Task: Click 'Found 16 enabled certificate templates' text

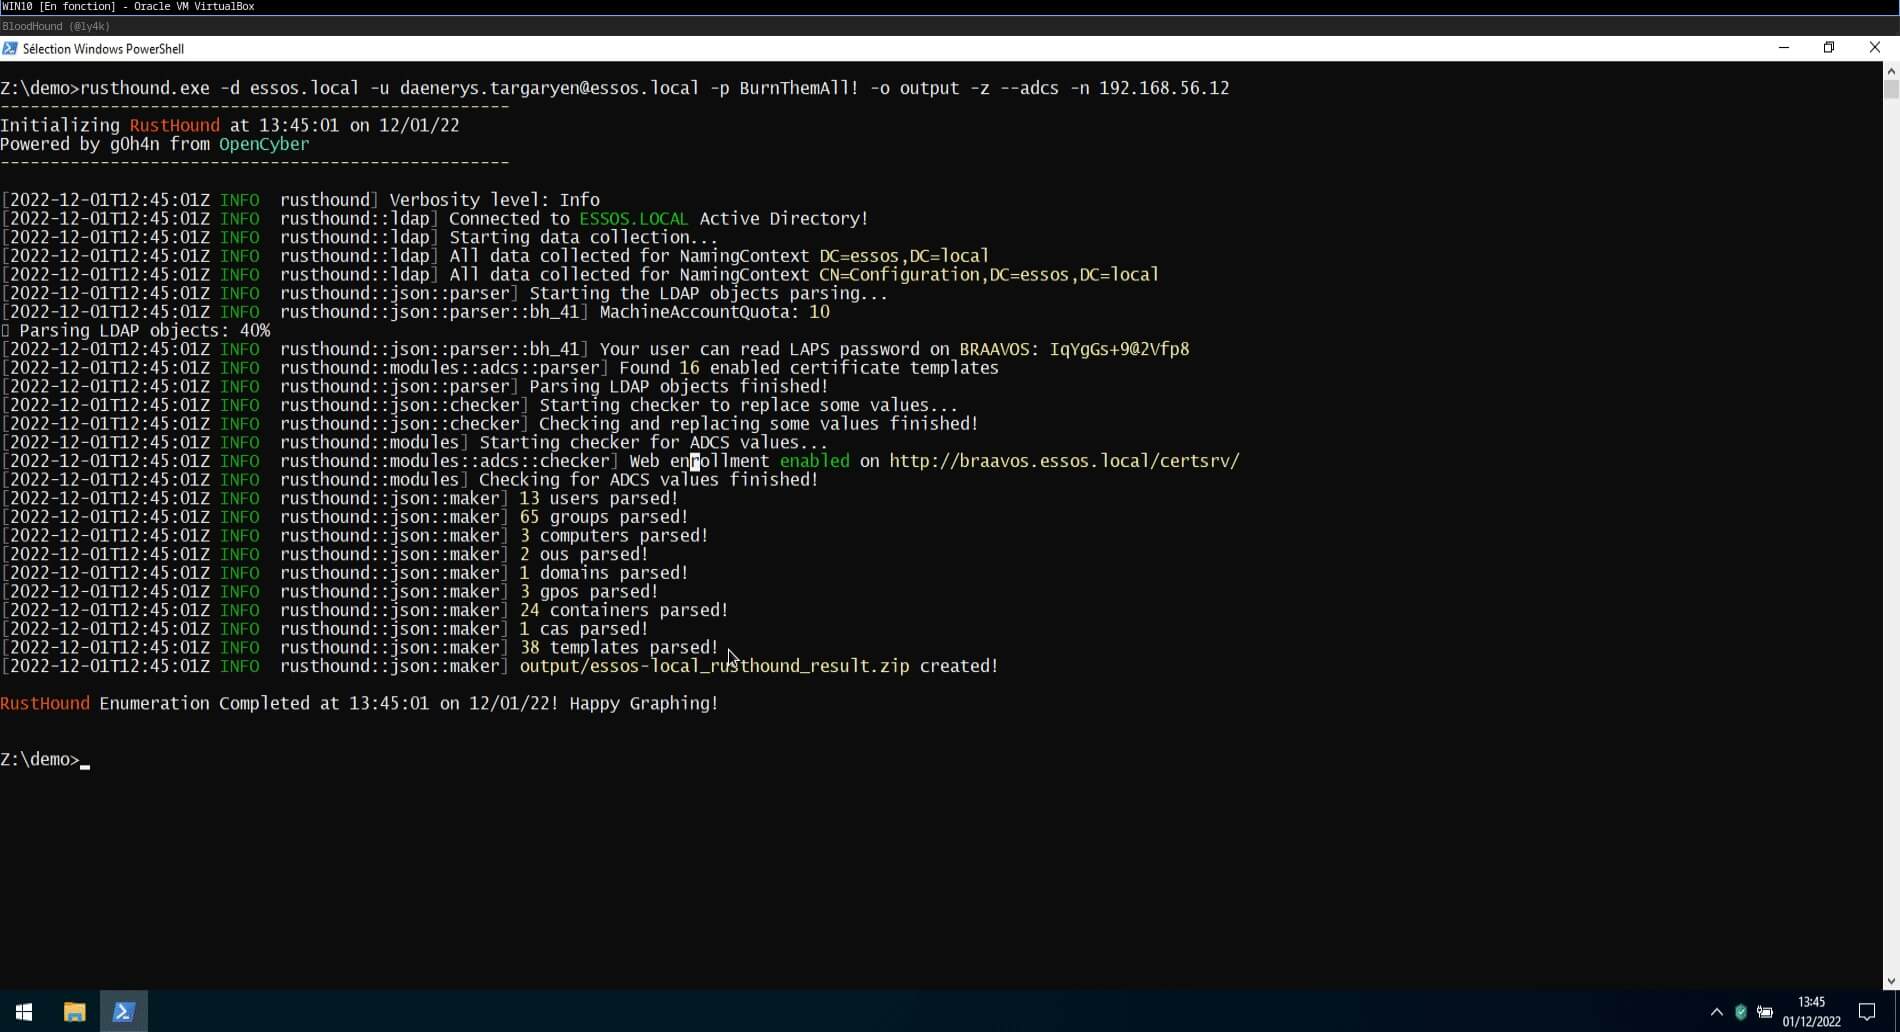Action: coord(809,368)
